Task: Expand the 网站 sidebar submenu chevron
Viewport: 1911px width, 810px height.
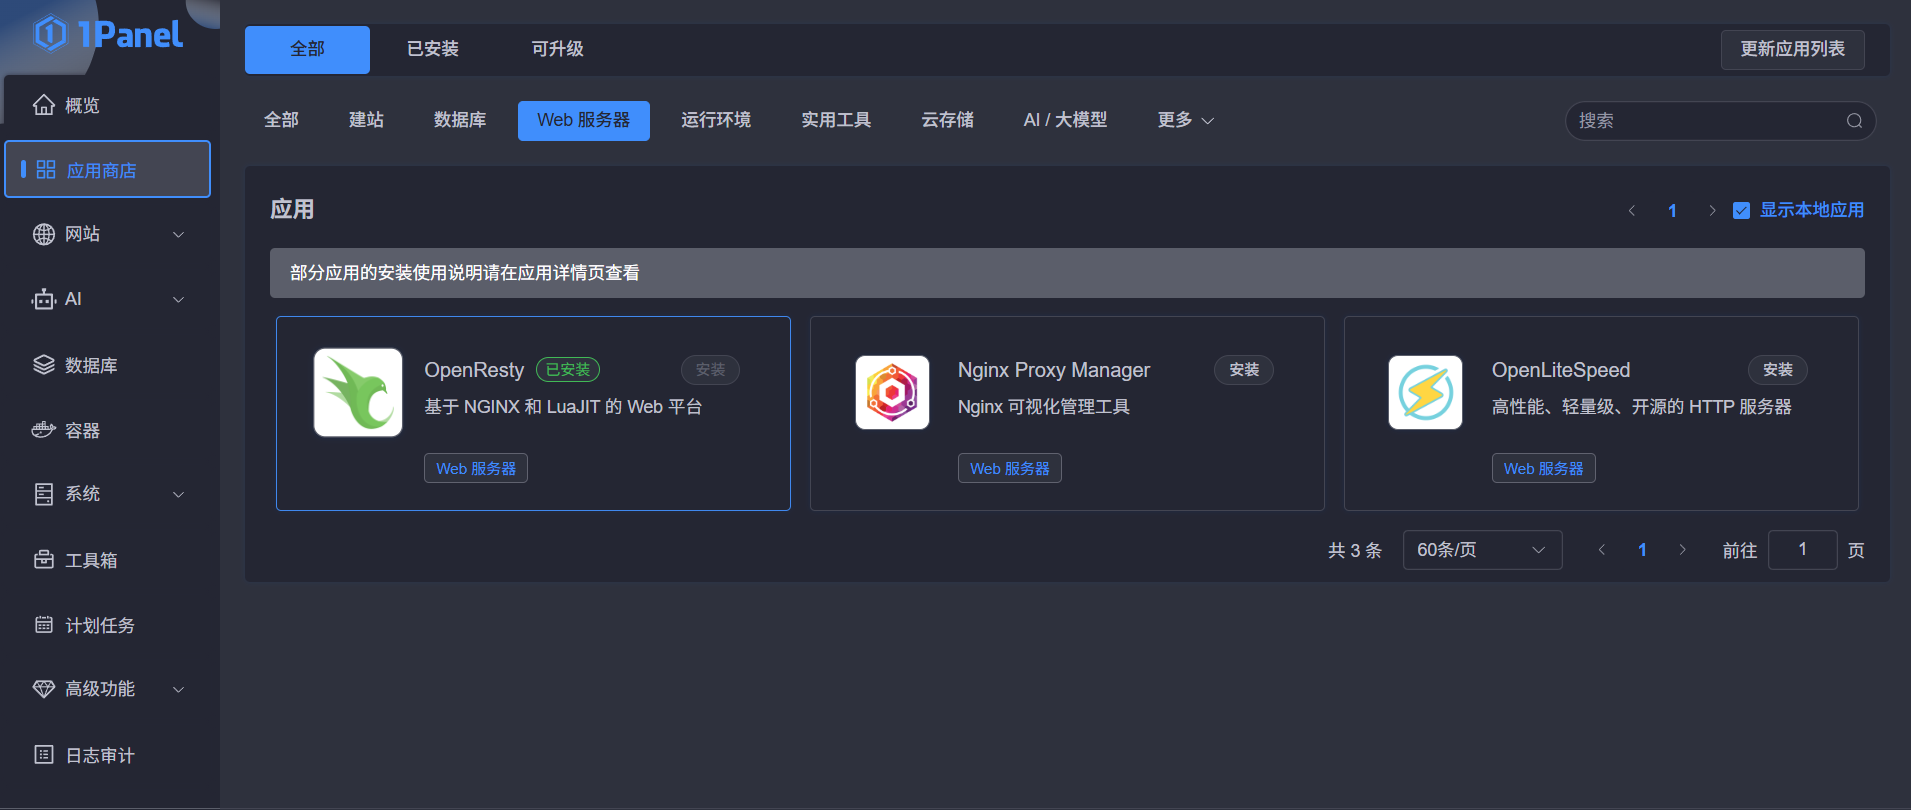Action: (x=179, y=234)
